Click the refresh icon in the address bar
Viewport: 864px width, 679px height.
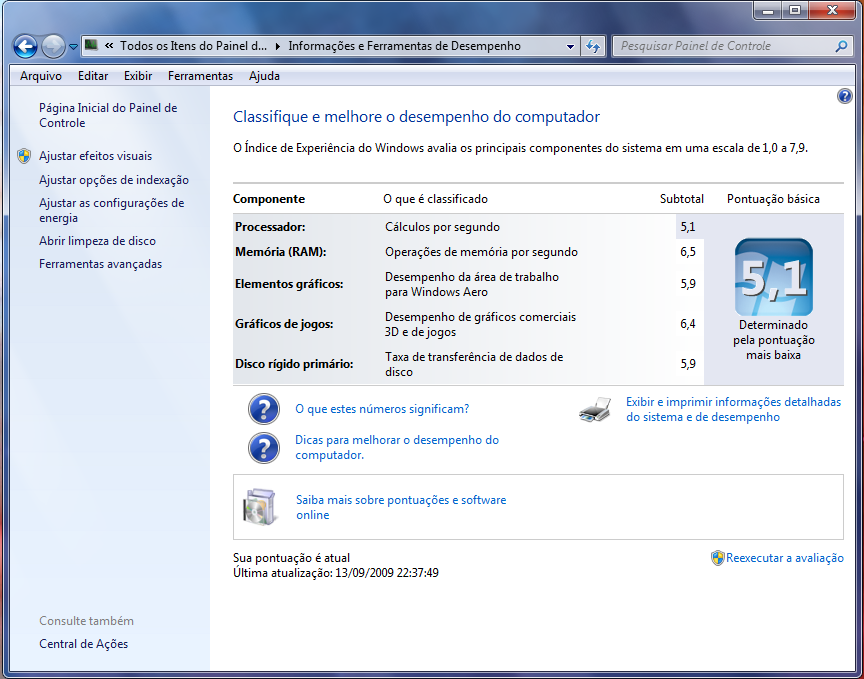(x=595, y=45)
